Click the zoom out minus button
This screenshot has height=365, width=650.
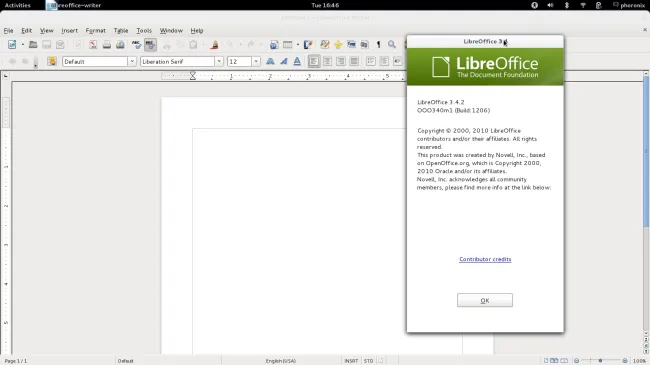coord(576,360)
